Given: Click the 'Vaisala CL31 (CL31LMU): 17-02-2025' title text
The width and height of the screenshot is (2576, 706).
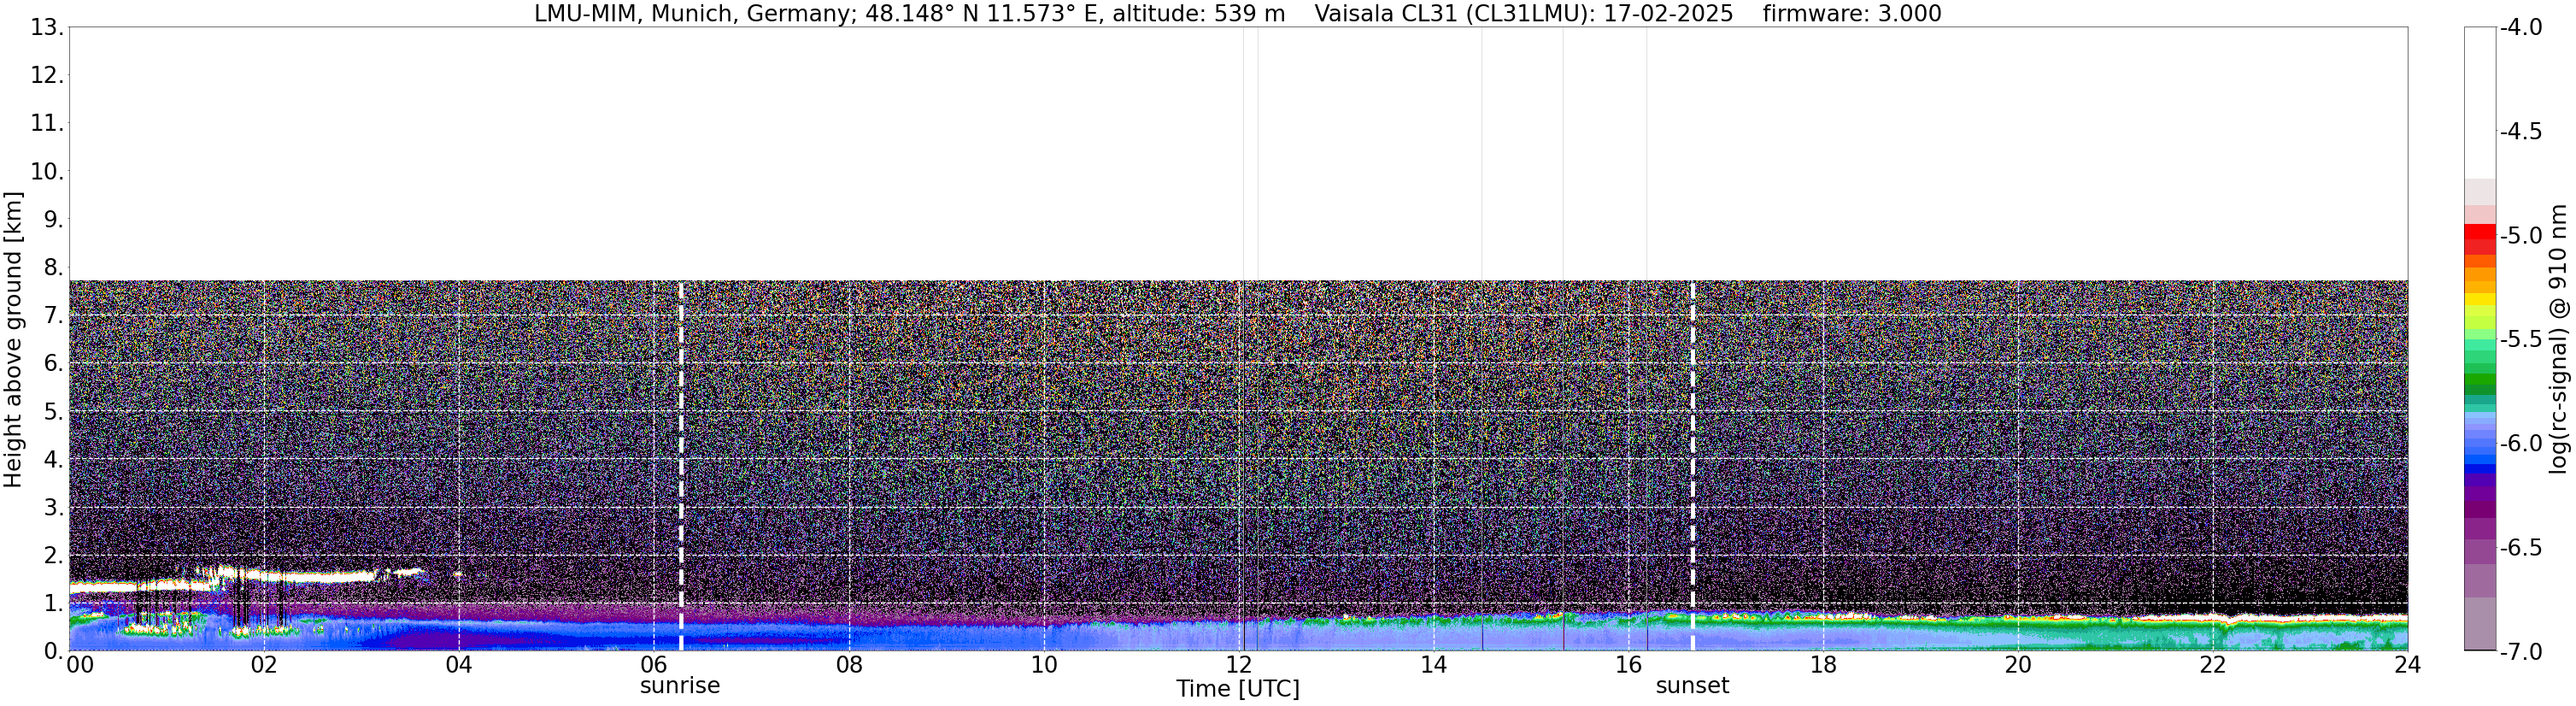Looking at the screenshot, I should [1523, 14].
